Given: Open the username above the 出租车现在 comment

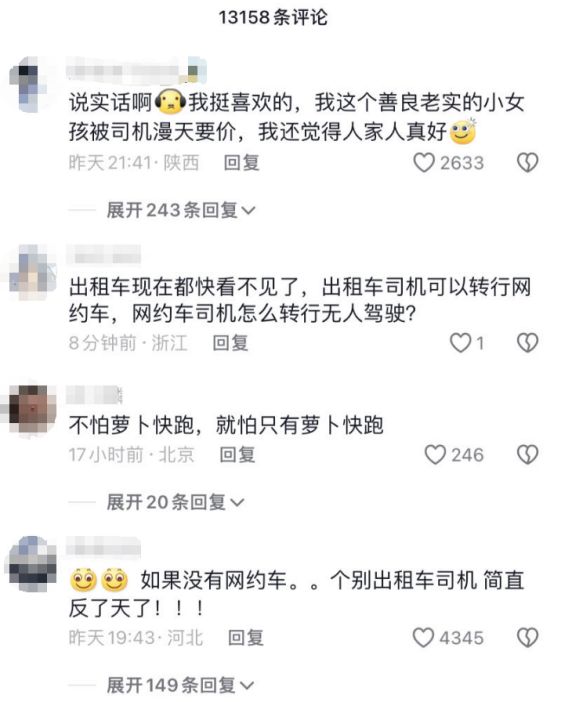Looking at the screenshot, I should [103, 256].
